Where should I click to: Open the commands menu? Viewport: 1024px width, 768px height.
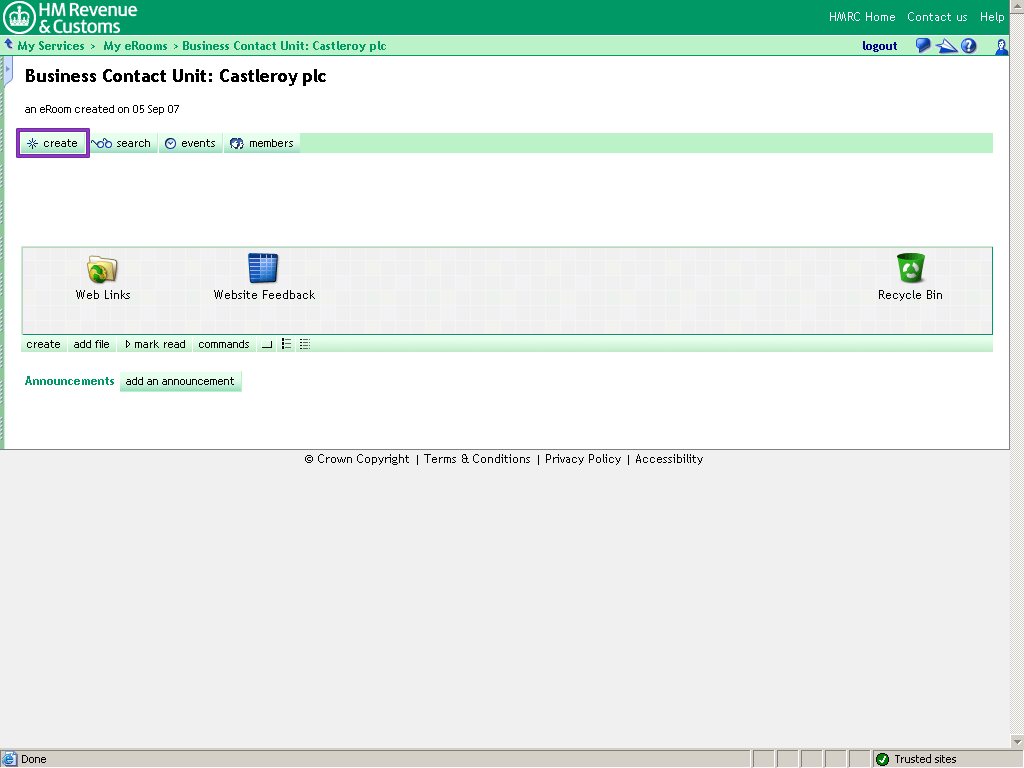[223, 344]
